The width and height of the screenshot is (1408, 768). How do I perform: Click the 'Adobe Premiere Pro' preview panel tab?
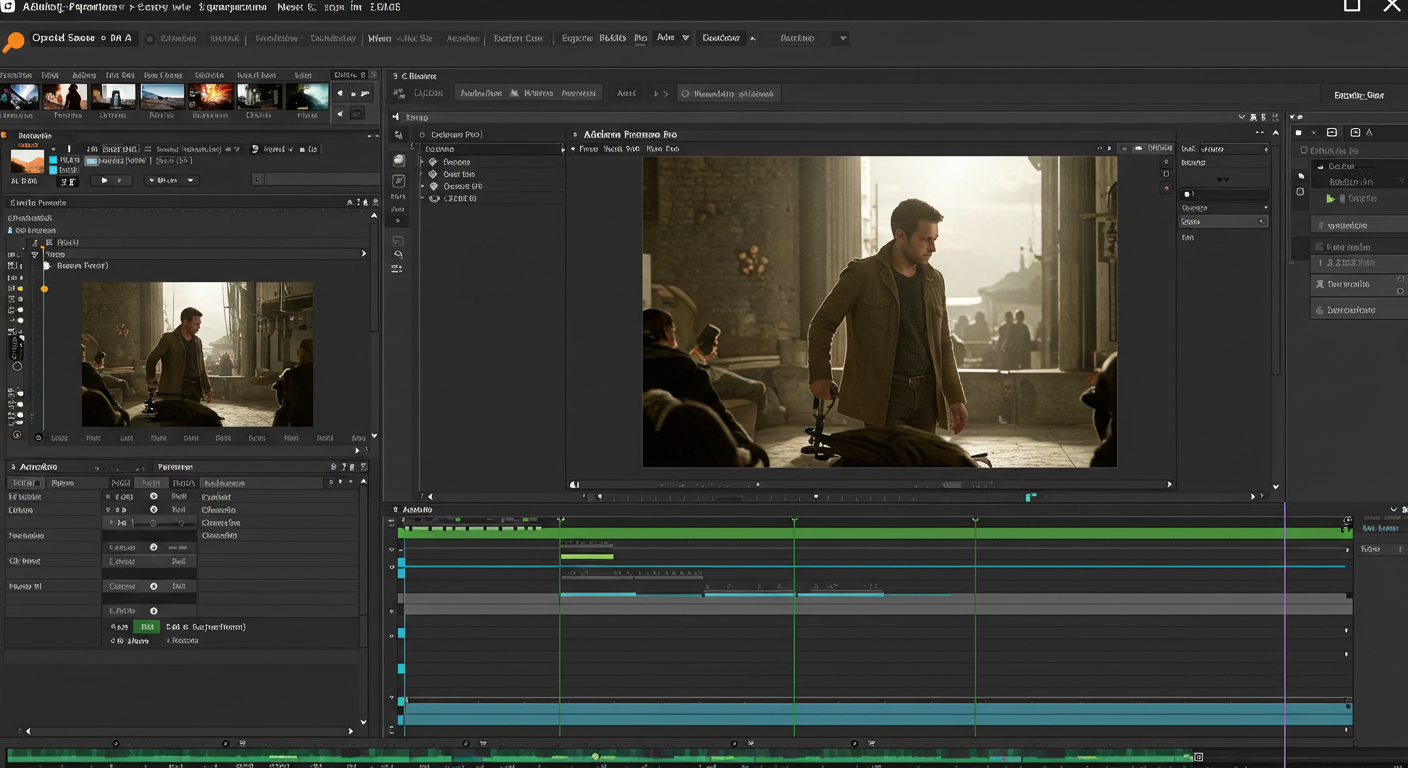(630, 134)
